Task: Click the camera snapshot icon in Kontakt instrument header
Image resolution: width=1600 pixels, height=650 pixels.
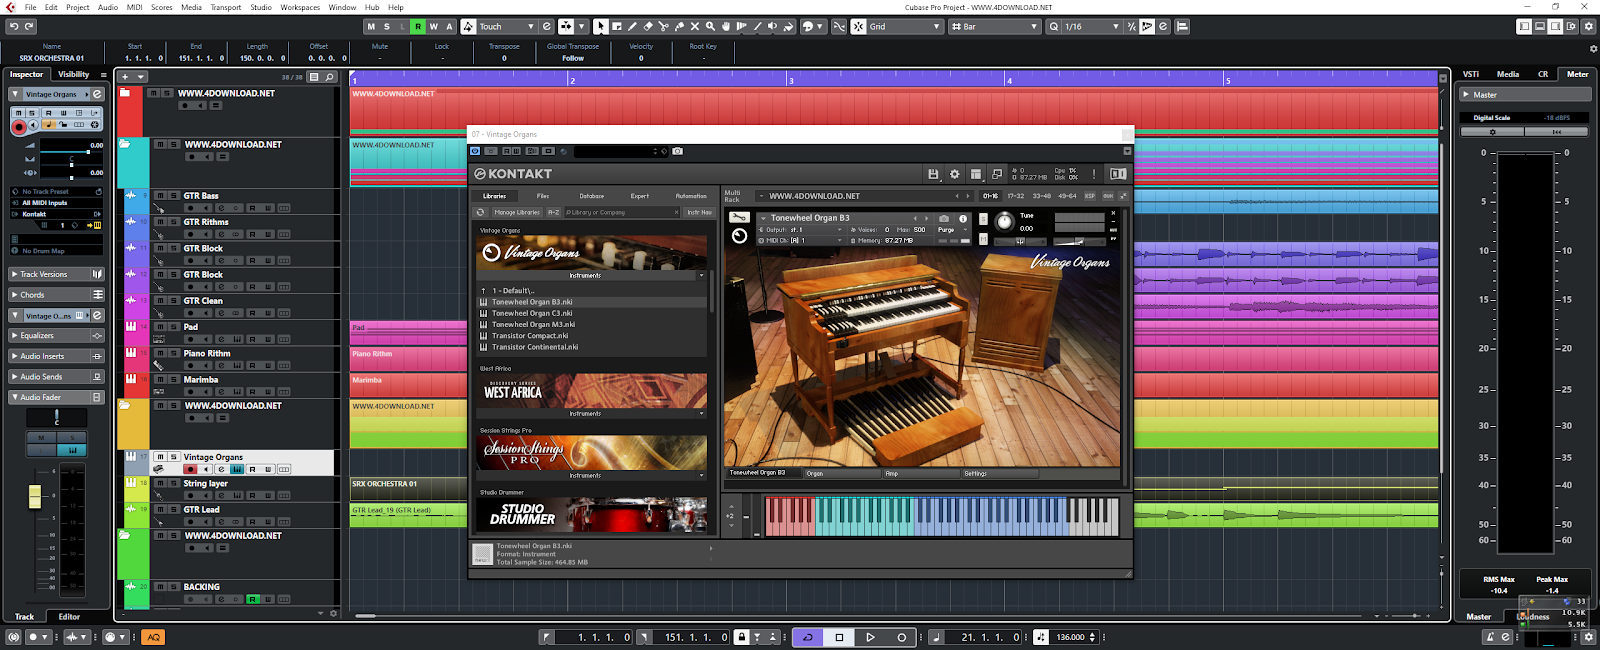Action: click(x=943, y=218)
